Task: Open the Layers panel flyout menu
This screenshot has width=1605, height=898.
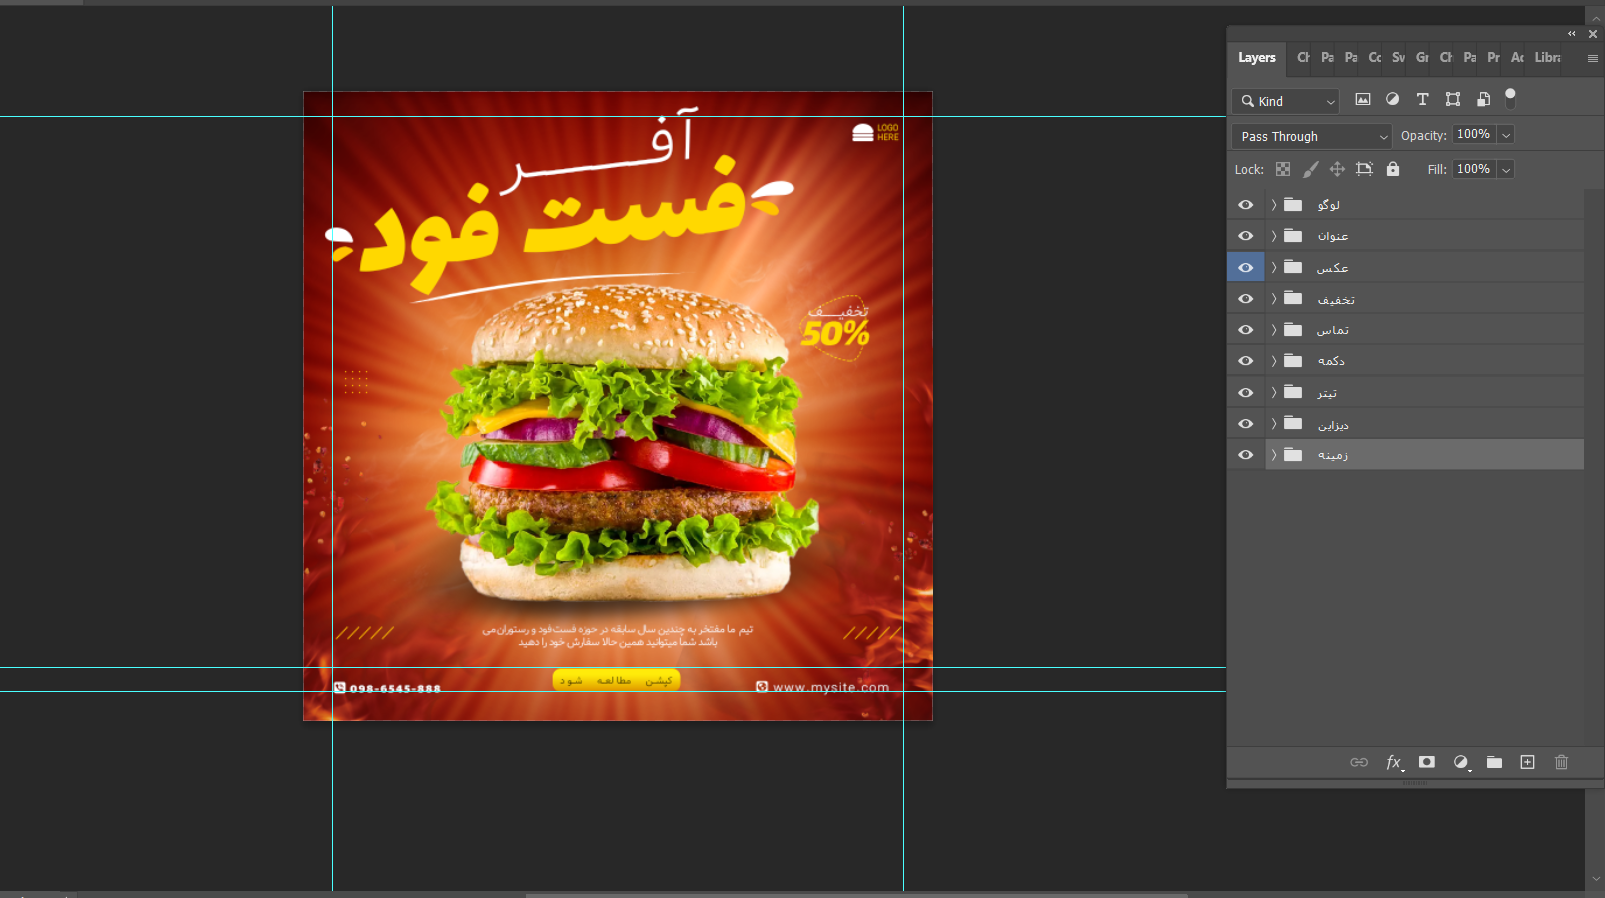Action: [x=1592, y=59]
